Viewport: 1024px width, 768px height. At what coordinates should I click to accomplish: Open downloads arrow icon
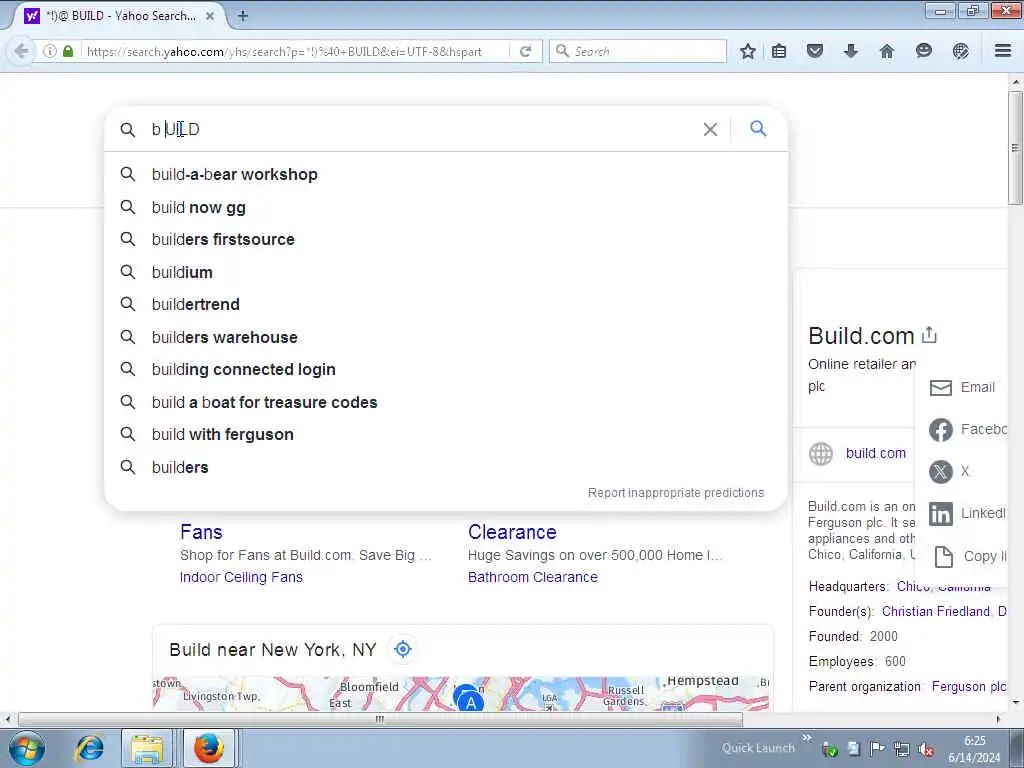coord(850,51)
